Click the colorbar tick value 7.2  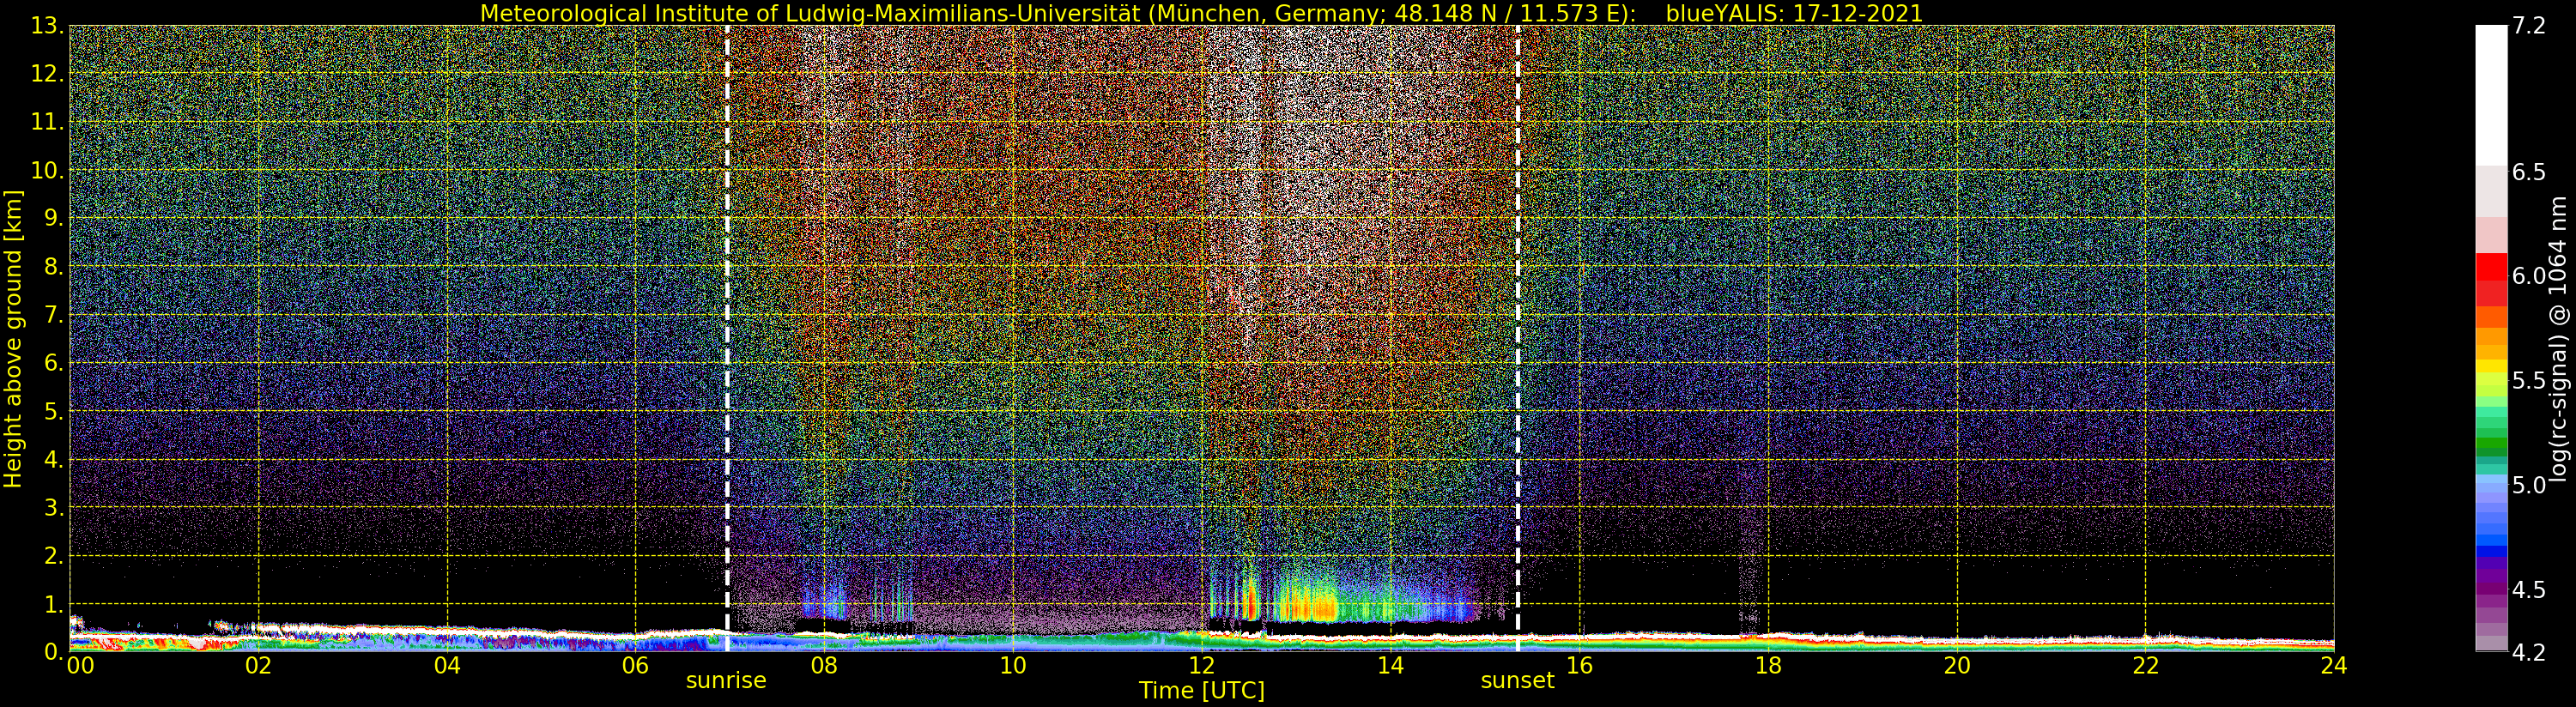[x=2529, y=26]
